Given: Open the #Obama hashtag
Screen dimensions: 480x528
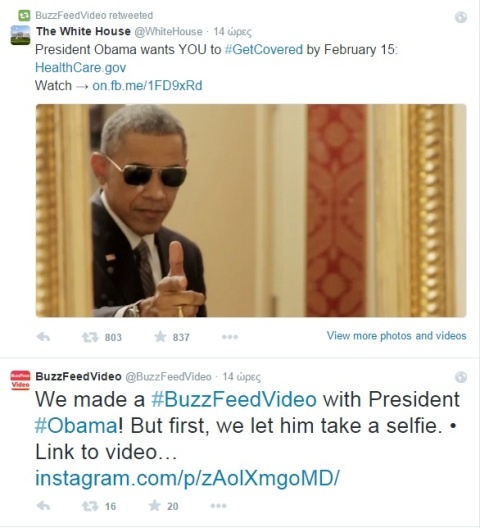Looking at the screenshot, I should 76,426.
